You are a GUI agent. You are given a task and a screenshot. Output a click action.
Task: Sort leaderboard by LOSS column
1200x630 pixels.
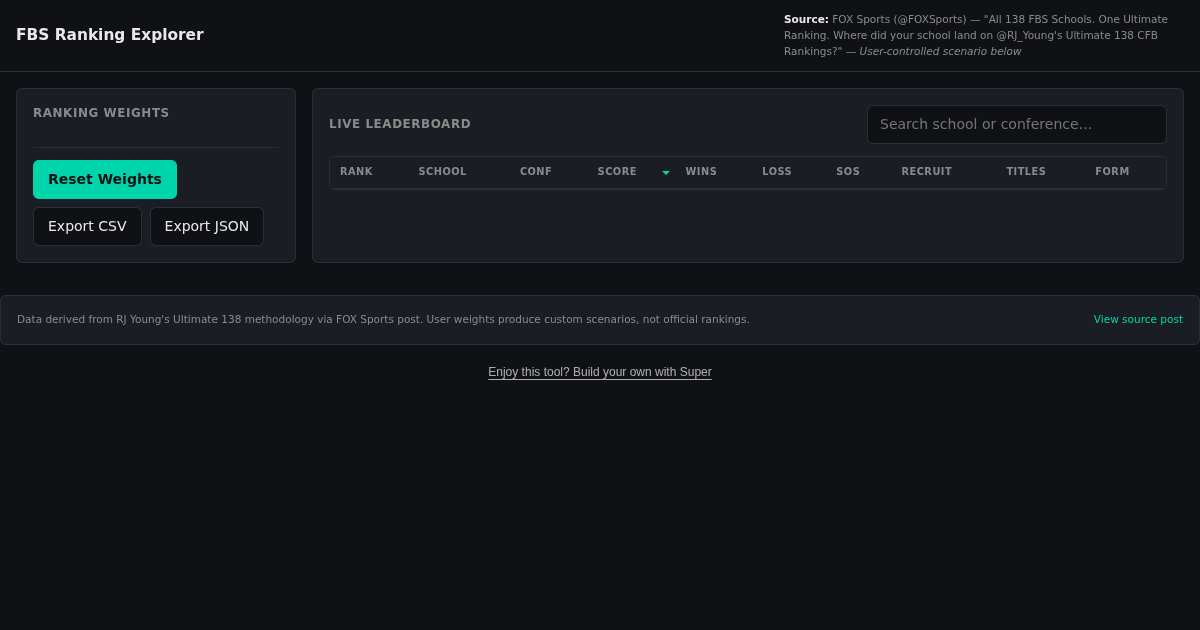tap(777, 172)
